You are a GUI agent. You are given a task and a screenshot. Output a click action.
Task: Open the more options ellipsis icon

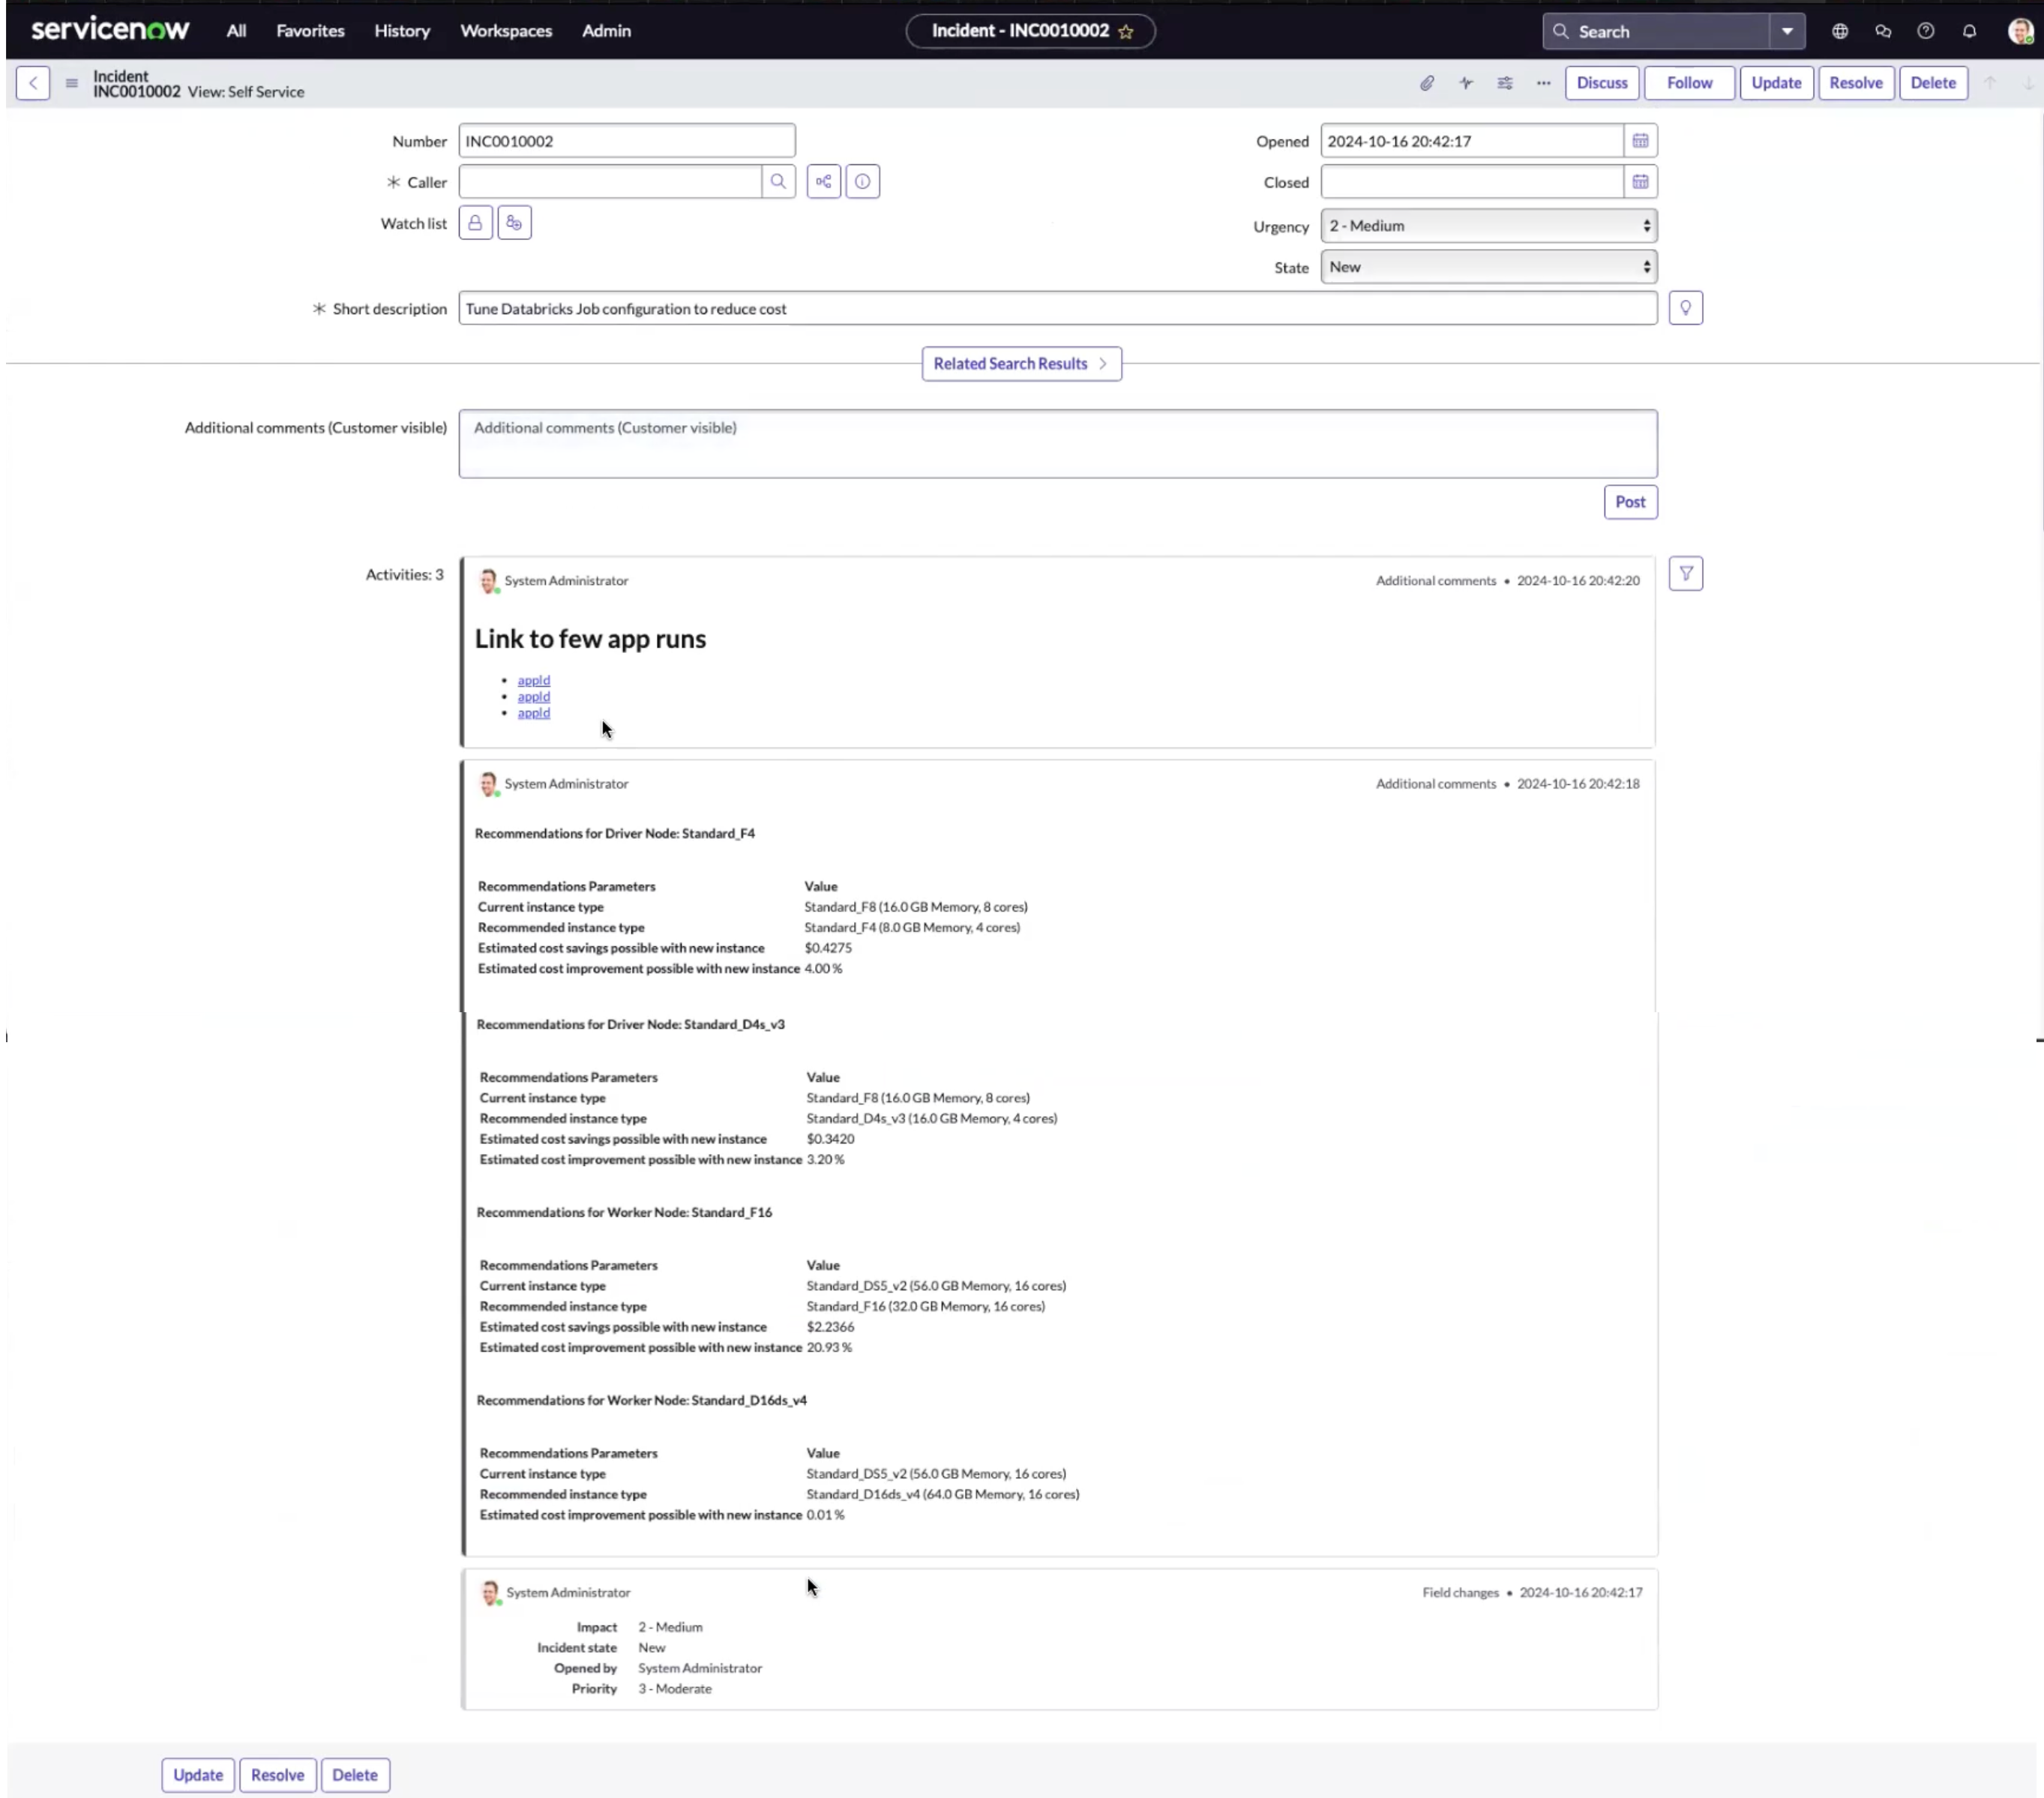point(1543,83)
